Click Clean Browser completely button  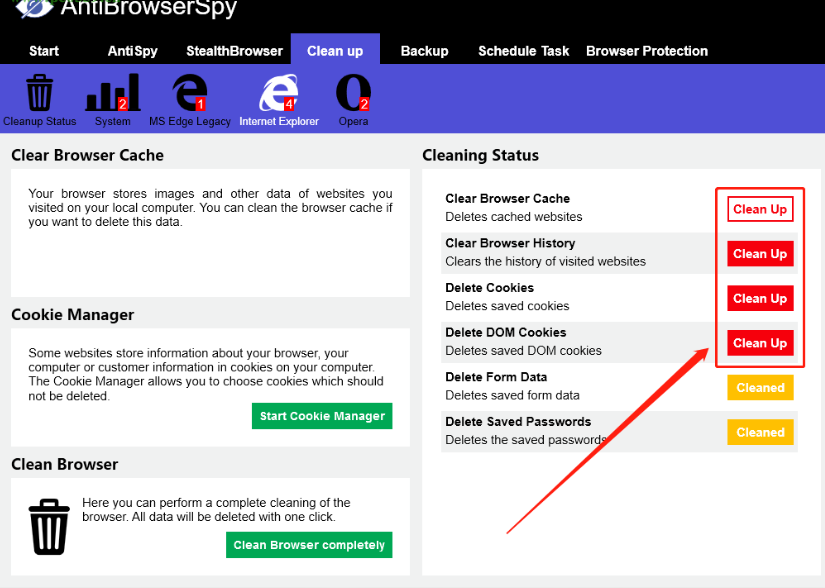(x=309, y=545)
